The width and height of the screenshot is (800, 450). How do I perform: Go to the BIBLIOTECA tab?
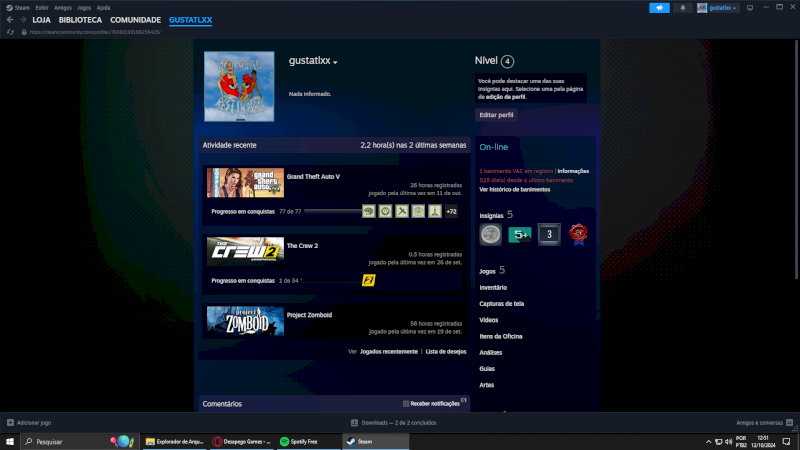80,20
